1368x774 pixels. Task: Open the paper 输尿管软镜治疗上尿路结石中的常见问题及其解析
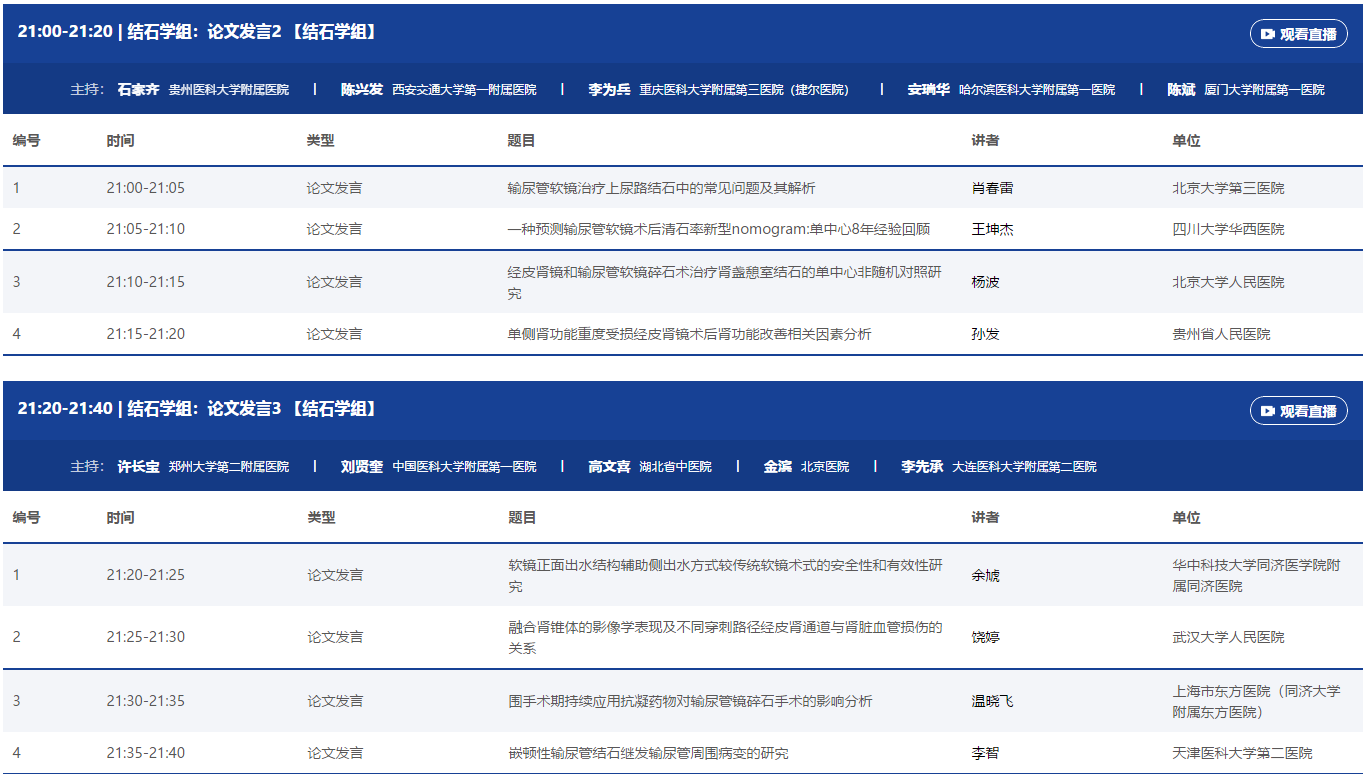tap(661, 188)
